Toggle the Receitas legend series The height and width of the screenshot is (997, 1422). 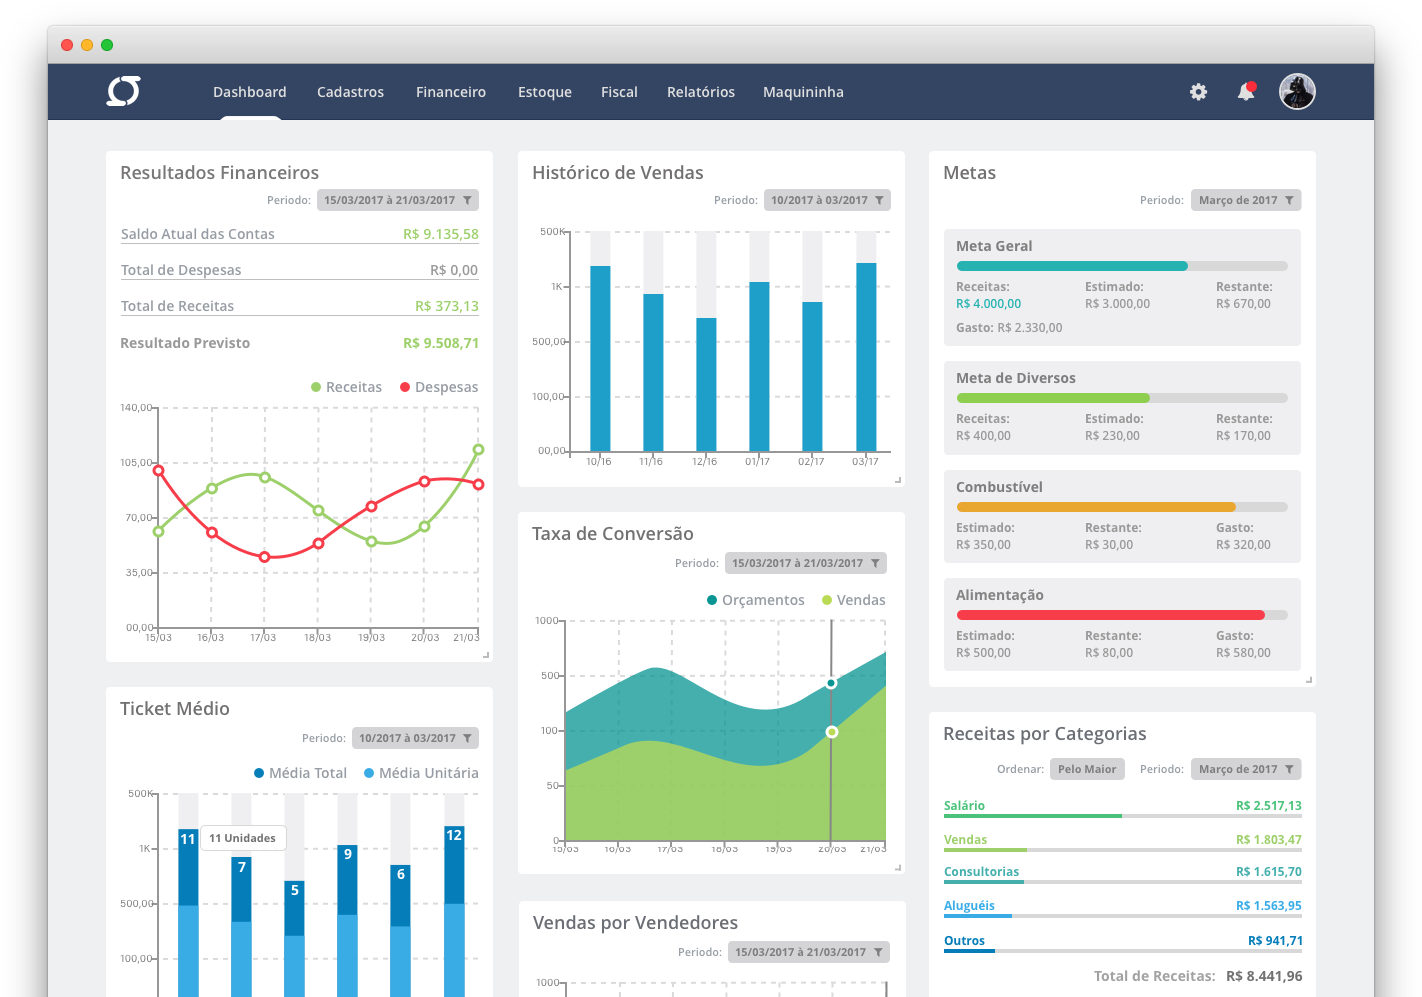tap(346, 387)
